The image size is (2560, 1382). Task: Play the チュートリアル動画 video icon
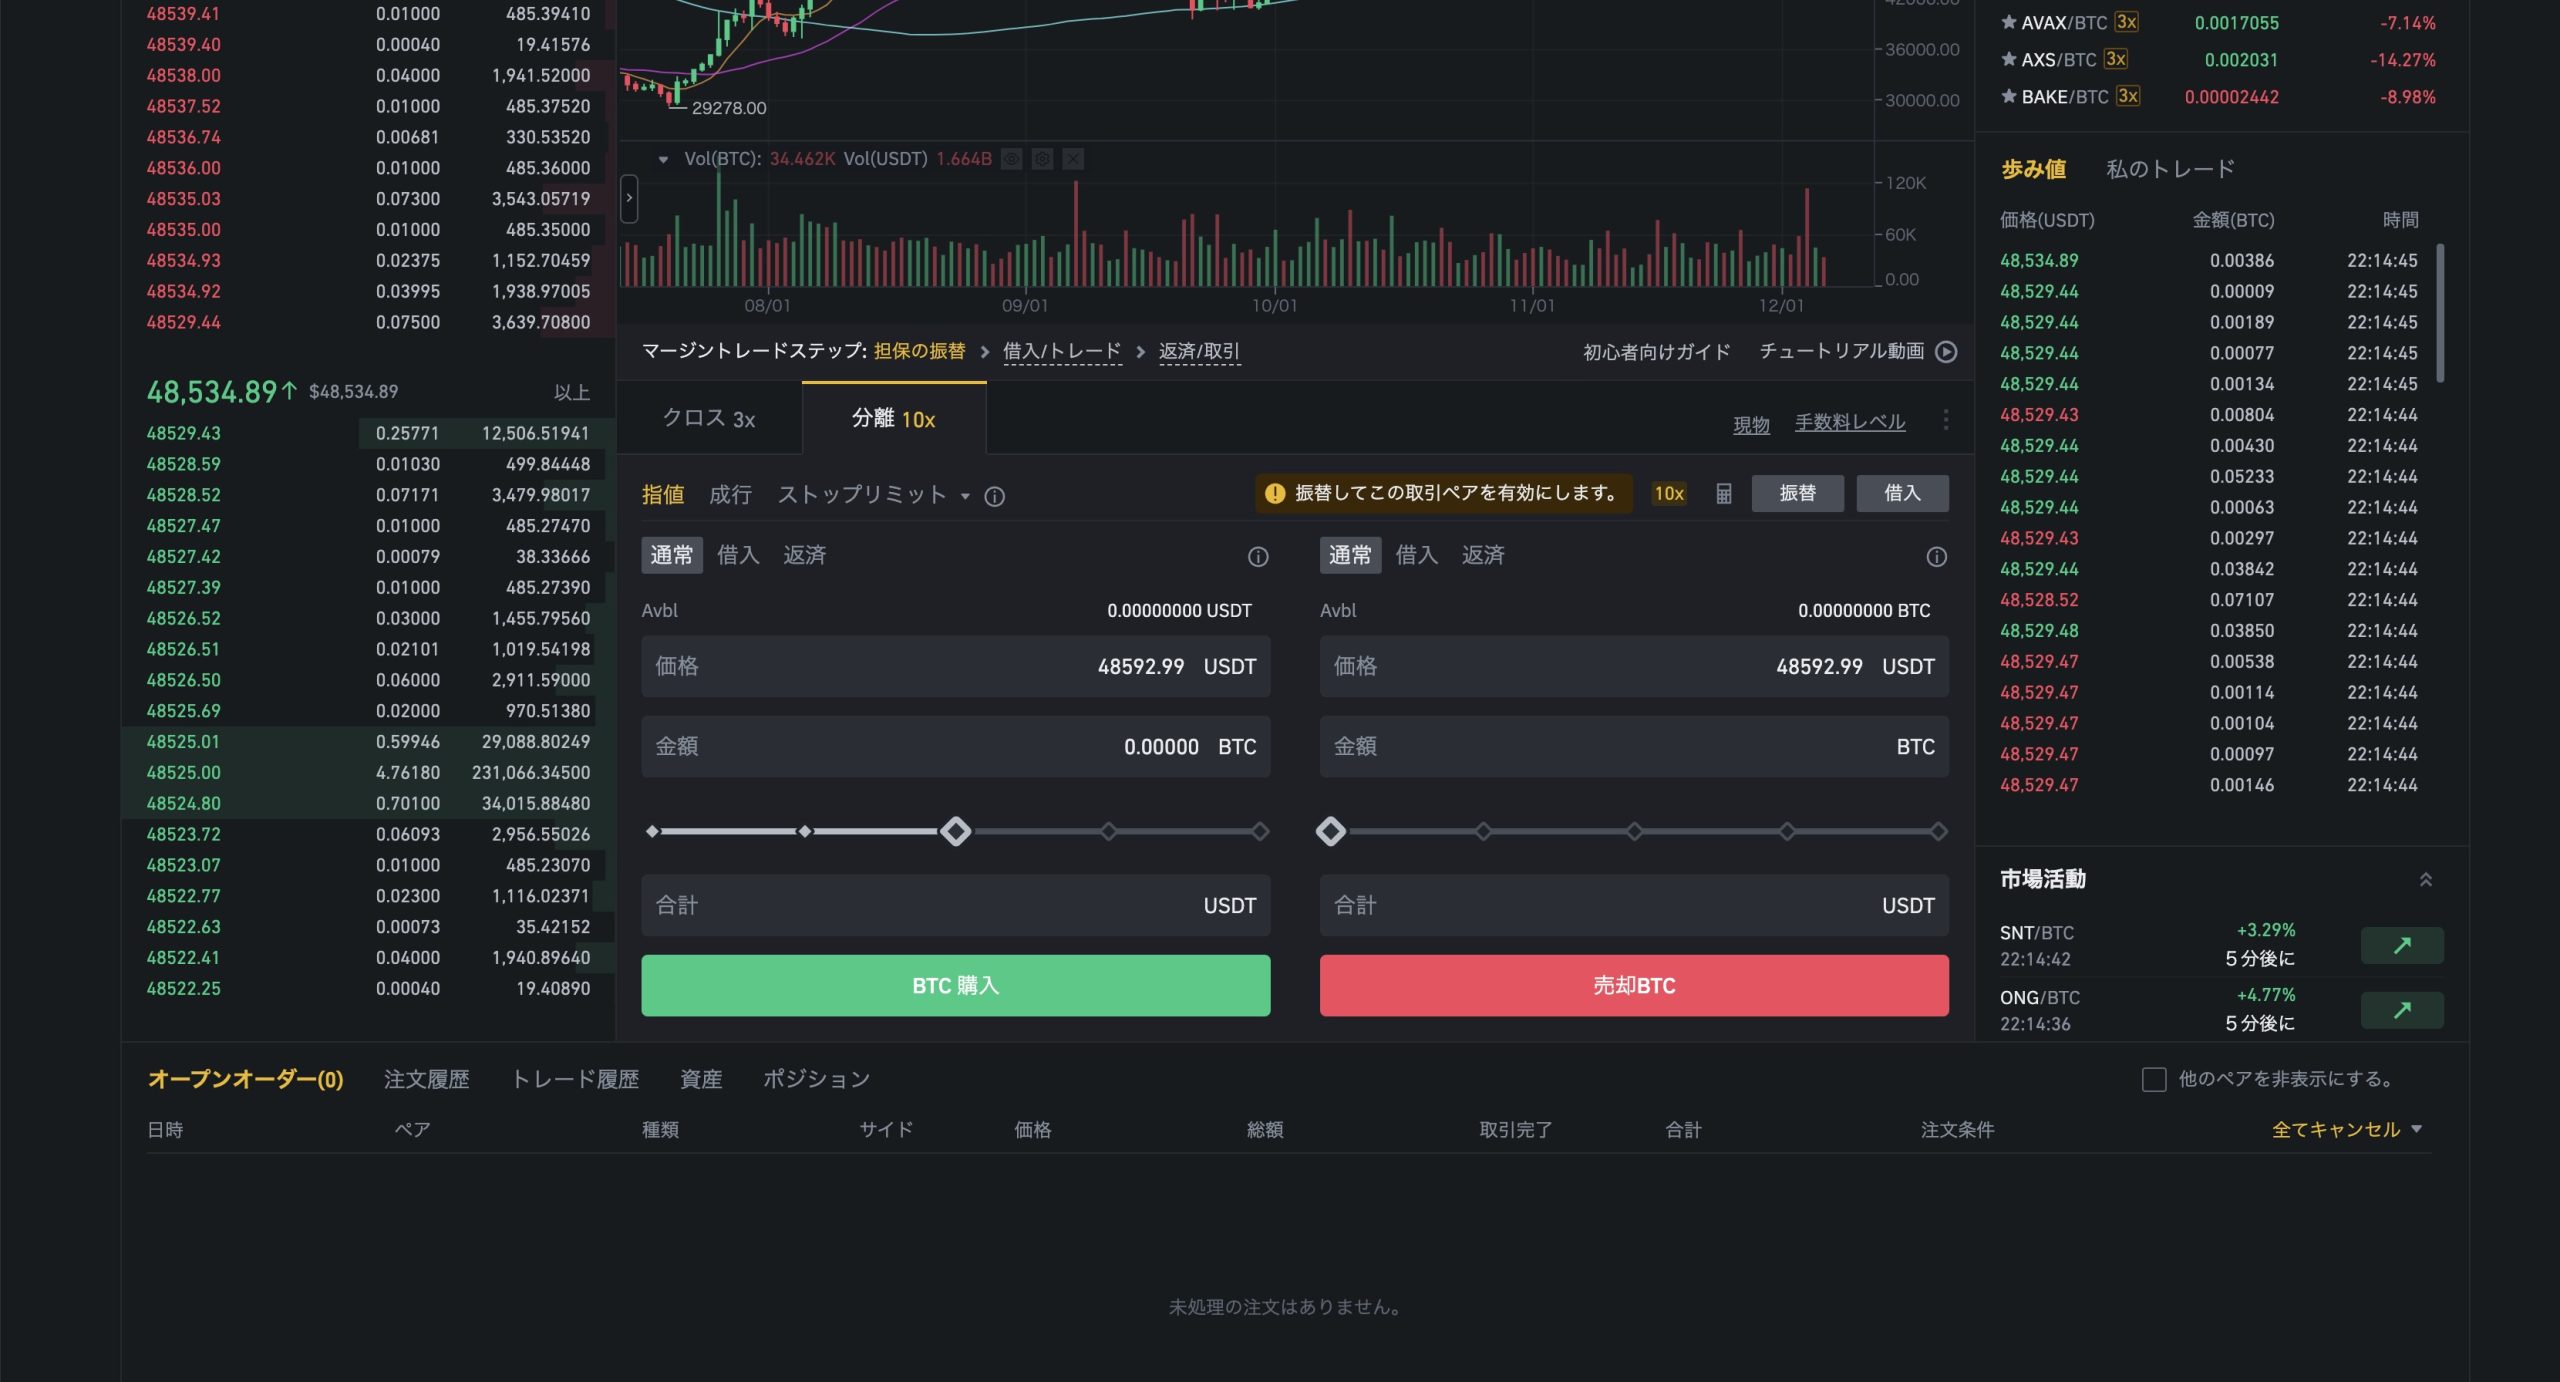click(1945, 352)
